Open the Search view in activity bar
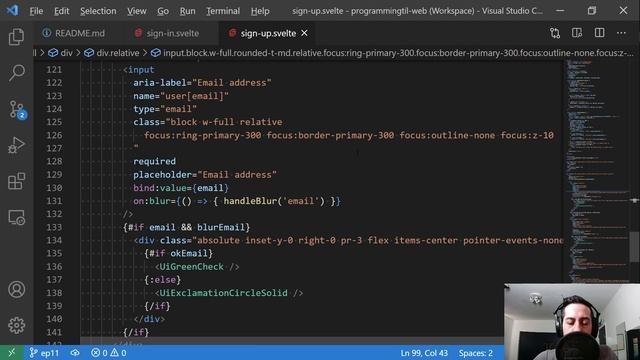This screenshot has width=640, height=360. pyautogui.click(x=16, y=73)
